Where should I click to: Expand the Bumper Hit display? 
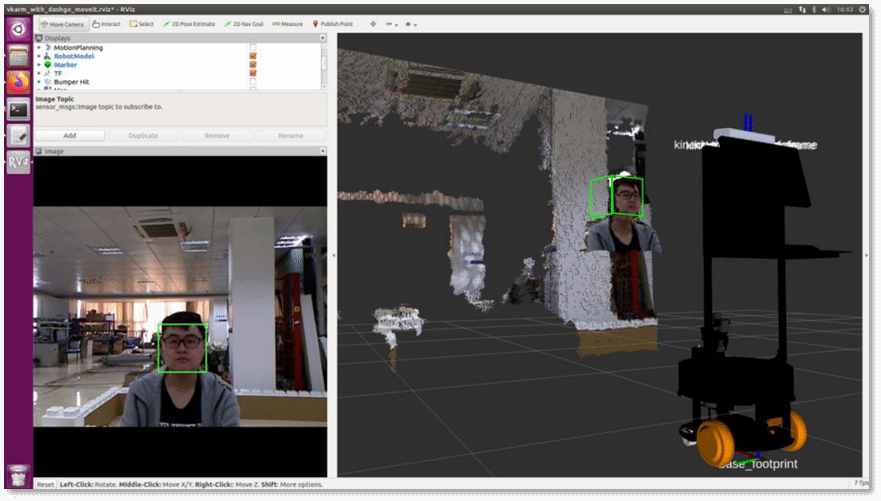39,81
